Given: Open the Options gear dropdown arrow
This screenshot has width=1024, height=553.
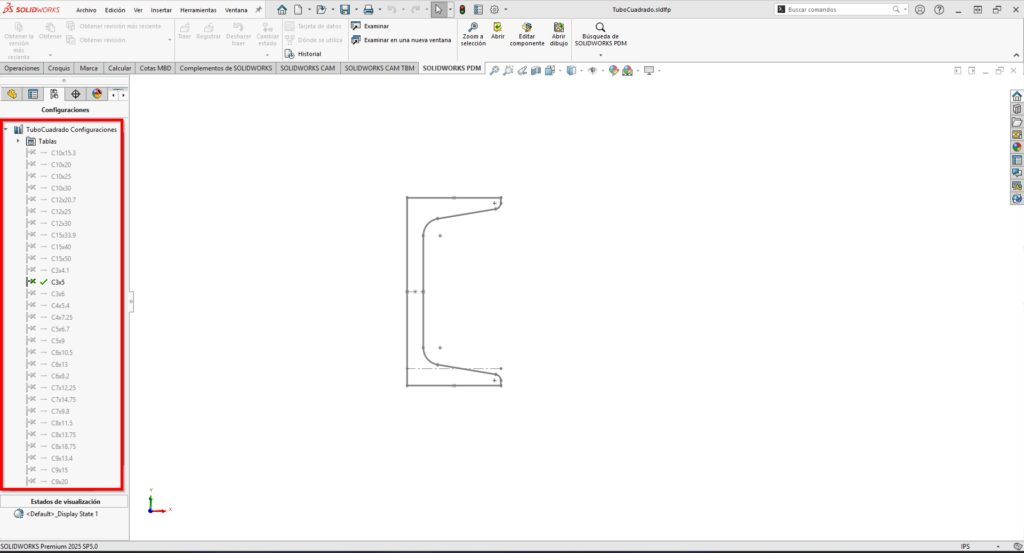Looking at the screenshot, I should [505, 10].
